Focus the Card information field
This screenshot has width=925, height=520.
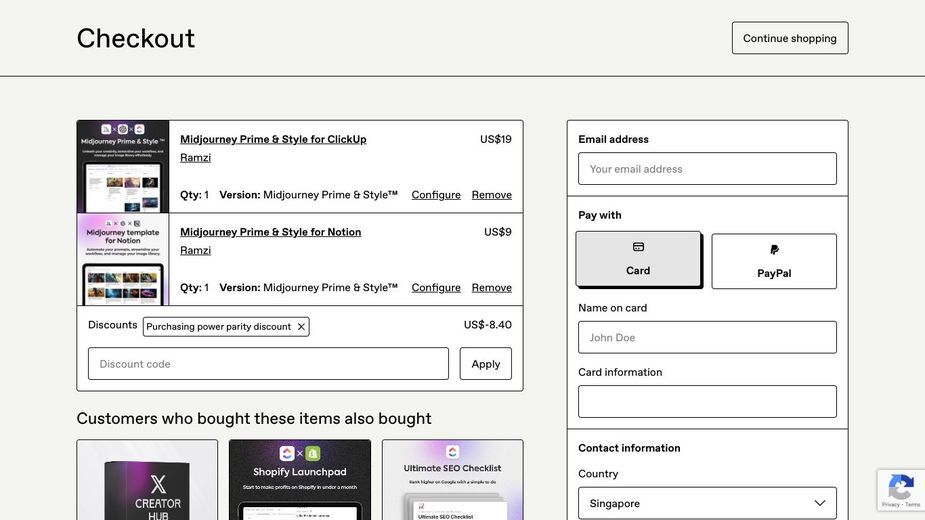tap(707, 401)
